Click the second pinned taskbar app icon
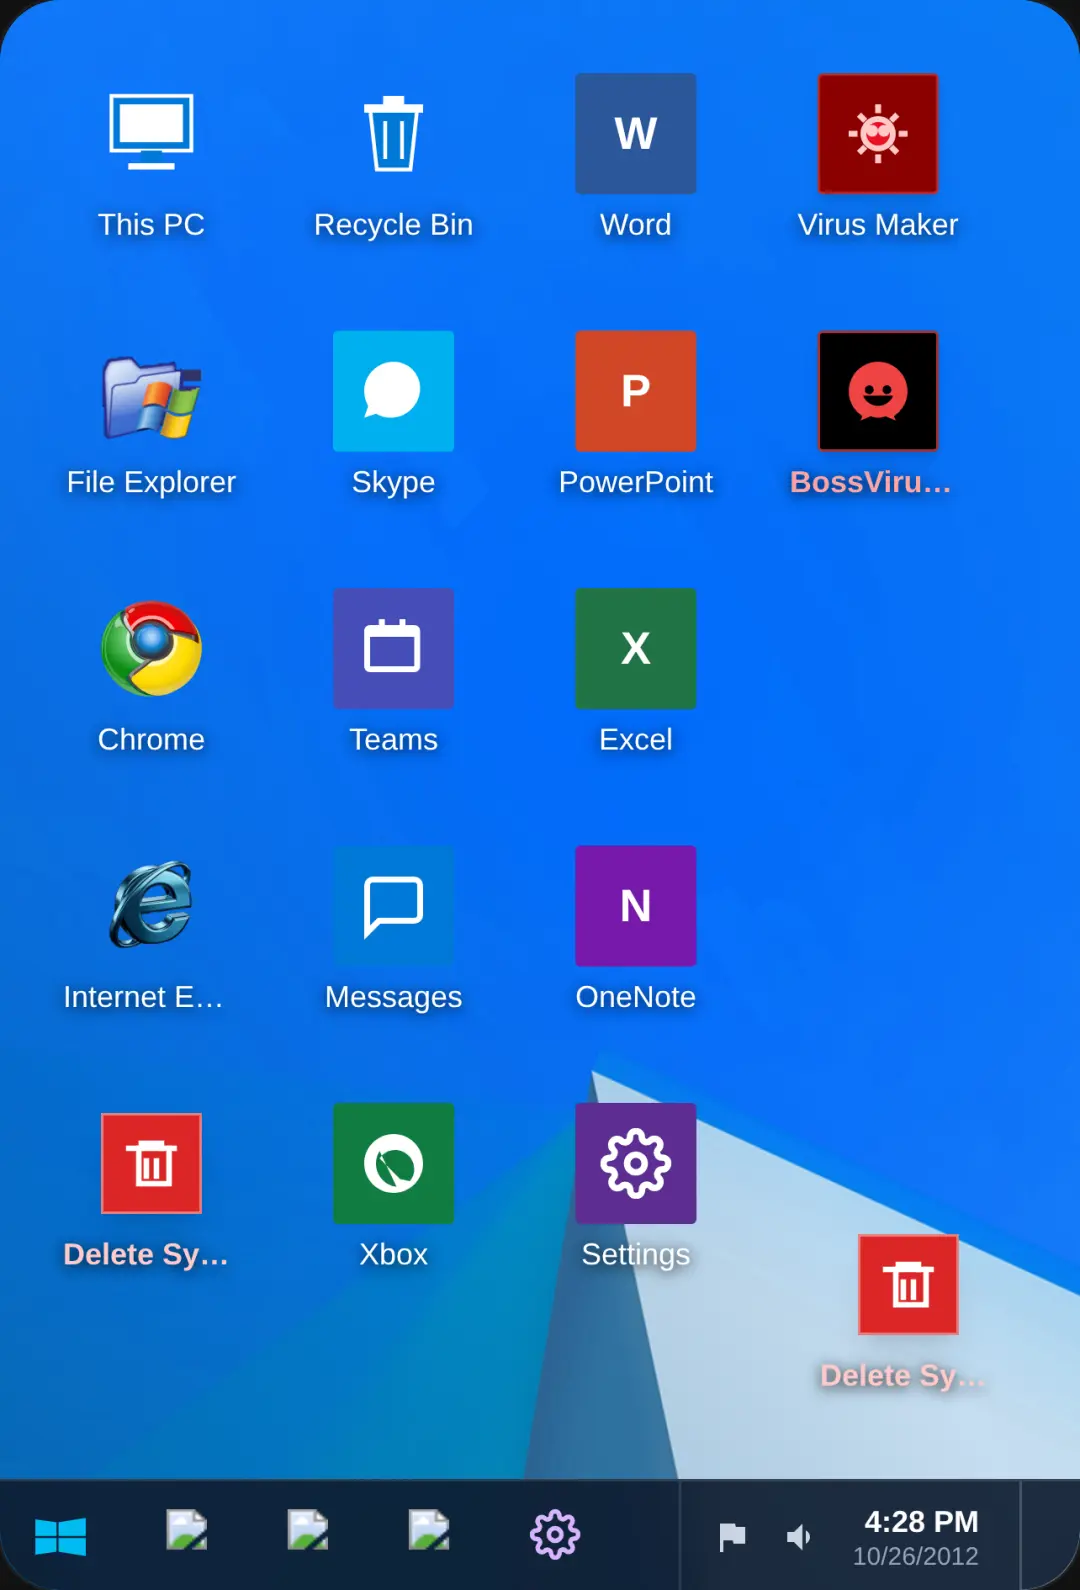Image resolution: width=1080 pixels, height=1590 pixels. [308, 1530]
